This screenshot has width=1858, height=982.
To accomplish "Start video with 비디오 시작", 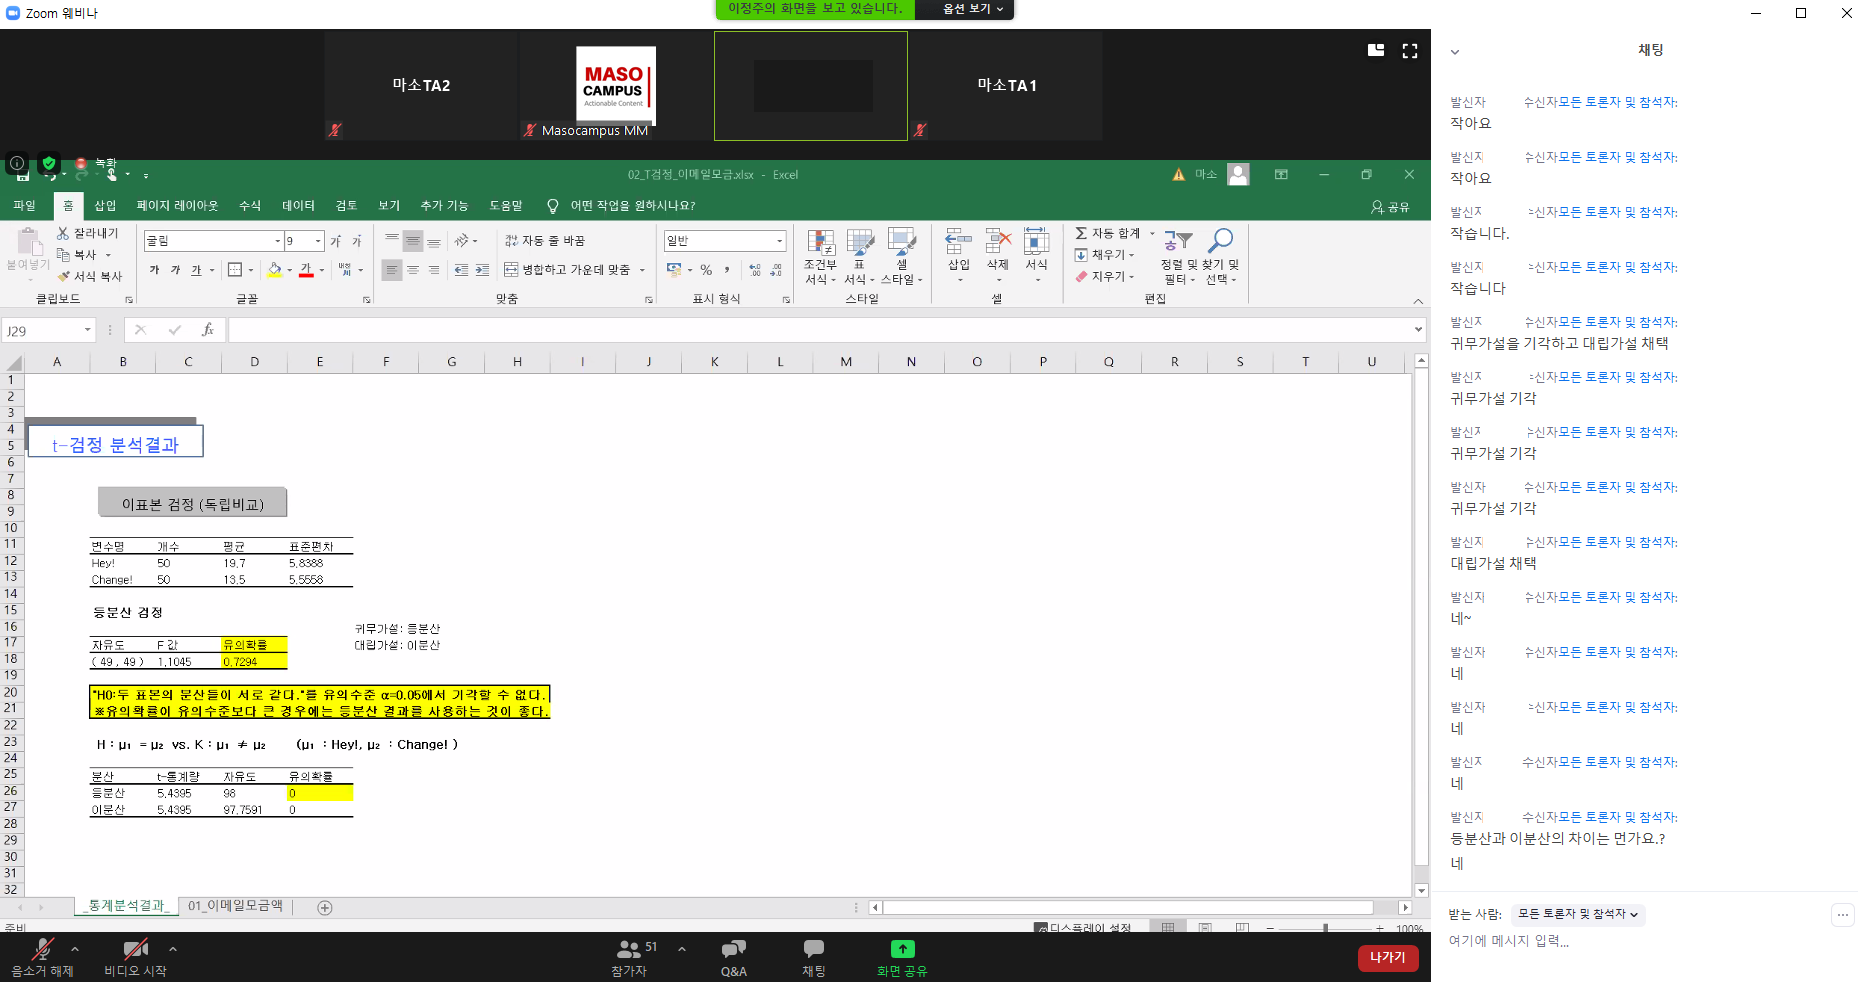I will pyautogui.click(x=135, y=957).
